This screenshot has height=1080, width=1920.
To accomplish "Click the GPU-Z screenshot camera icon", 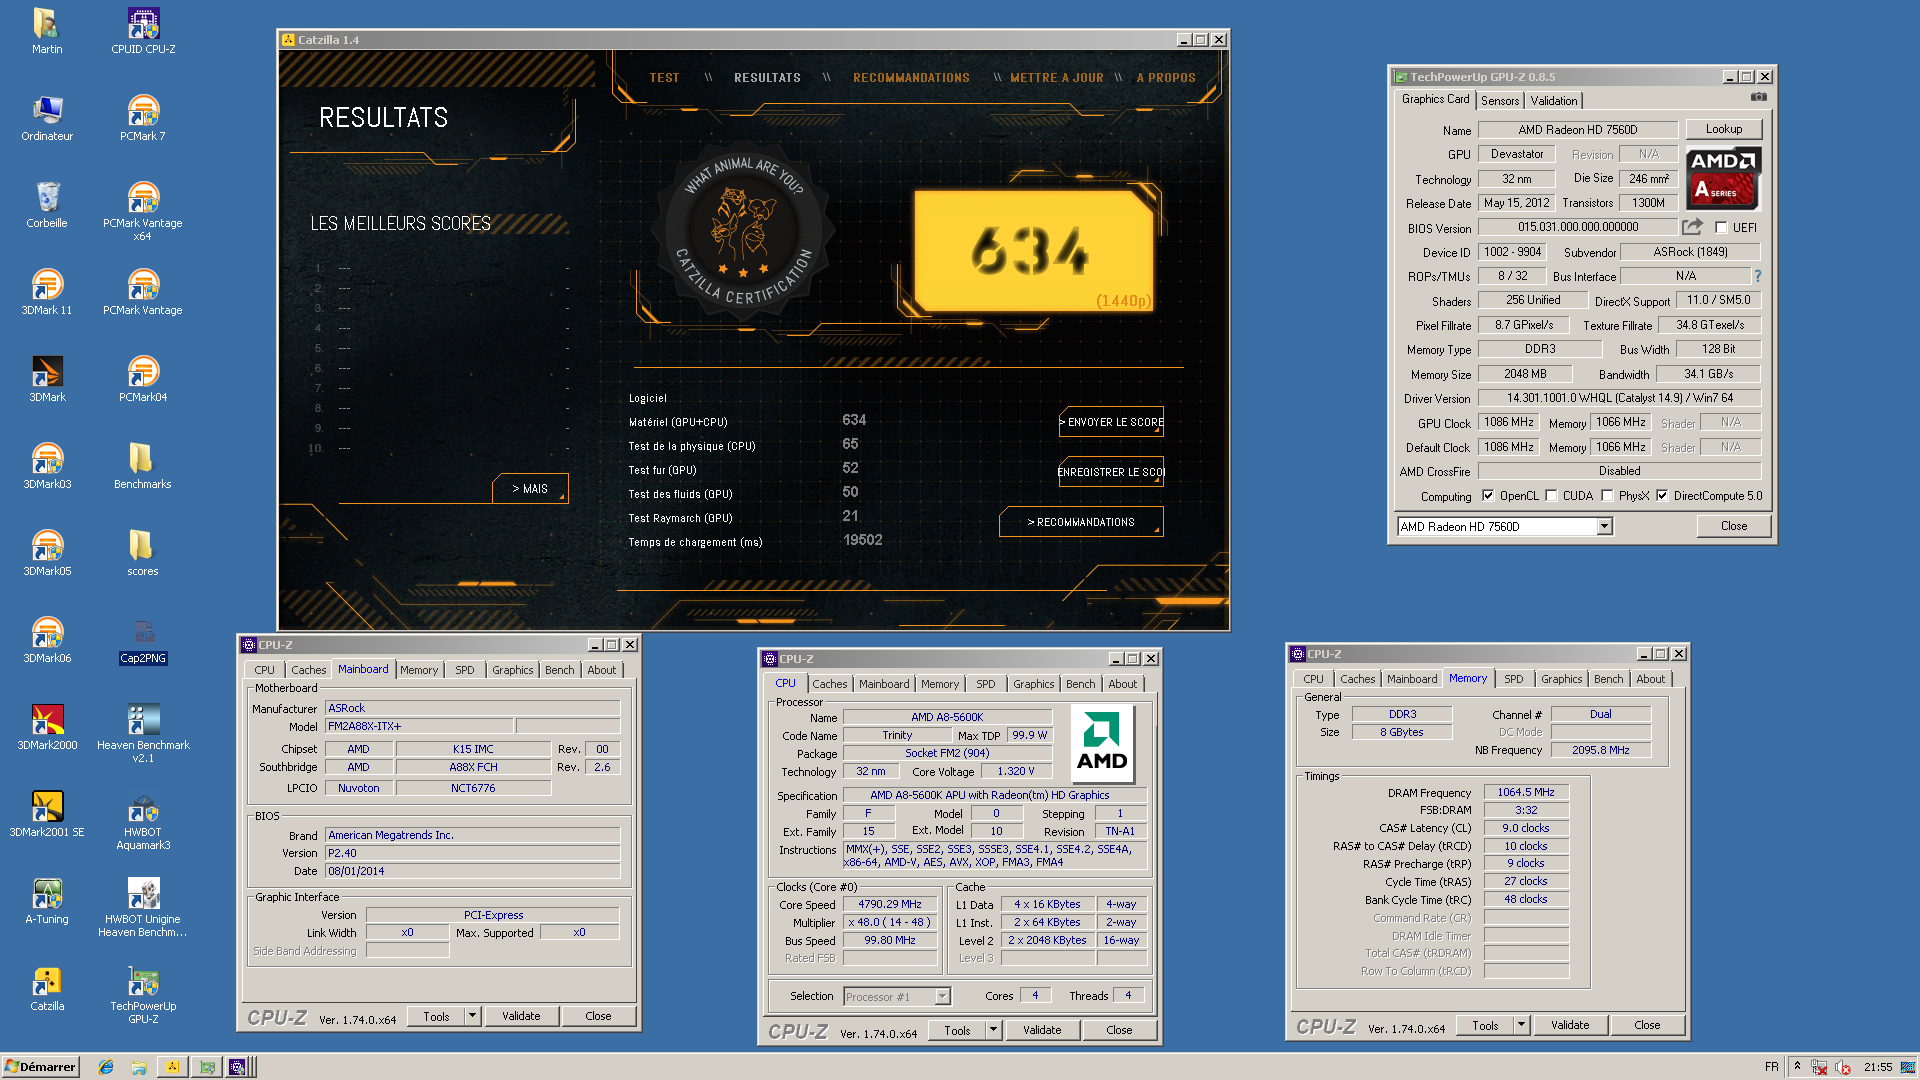I will pyautogui.click(x=1758, y=98).
